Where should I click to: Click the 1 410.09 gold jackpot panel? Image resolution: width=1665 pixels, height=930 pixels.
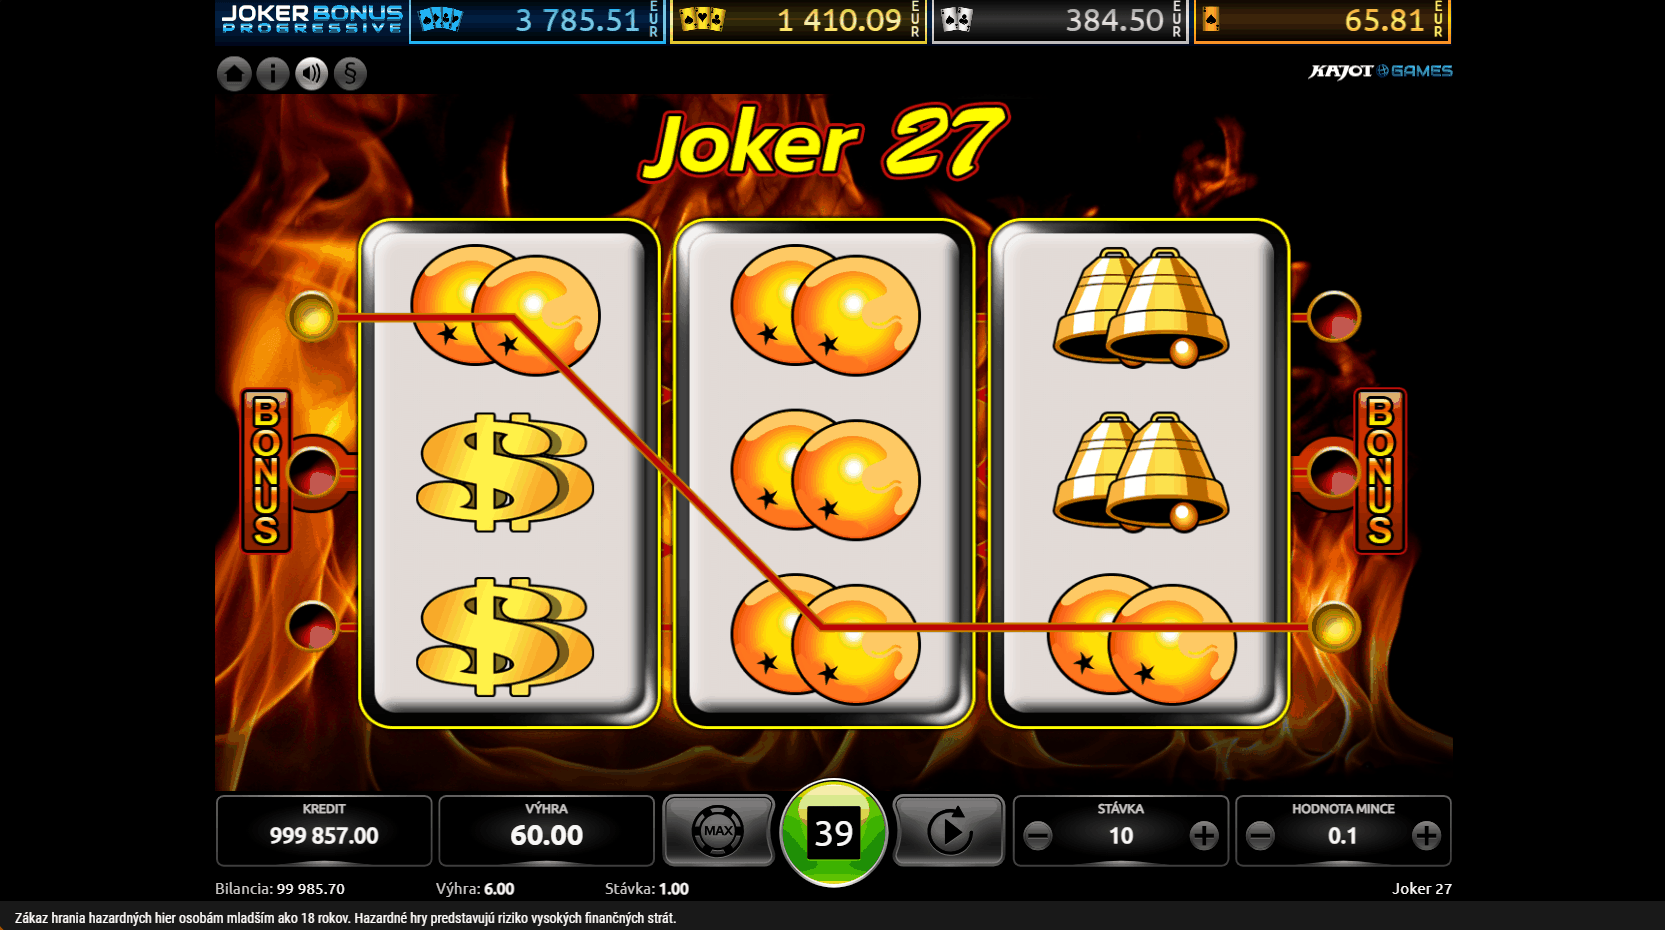[x=798, y=21]
